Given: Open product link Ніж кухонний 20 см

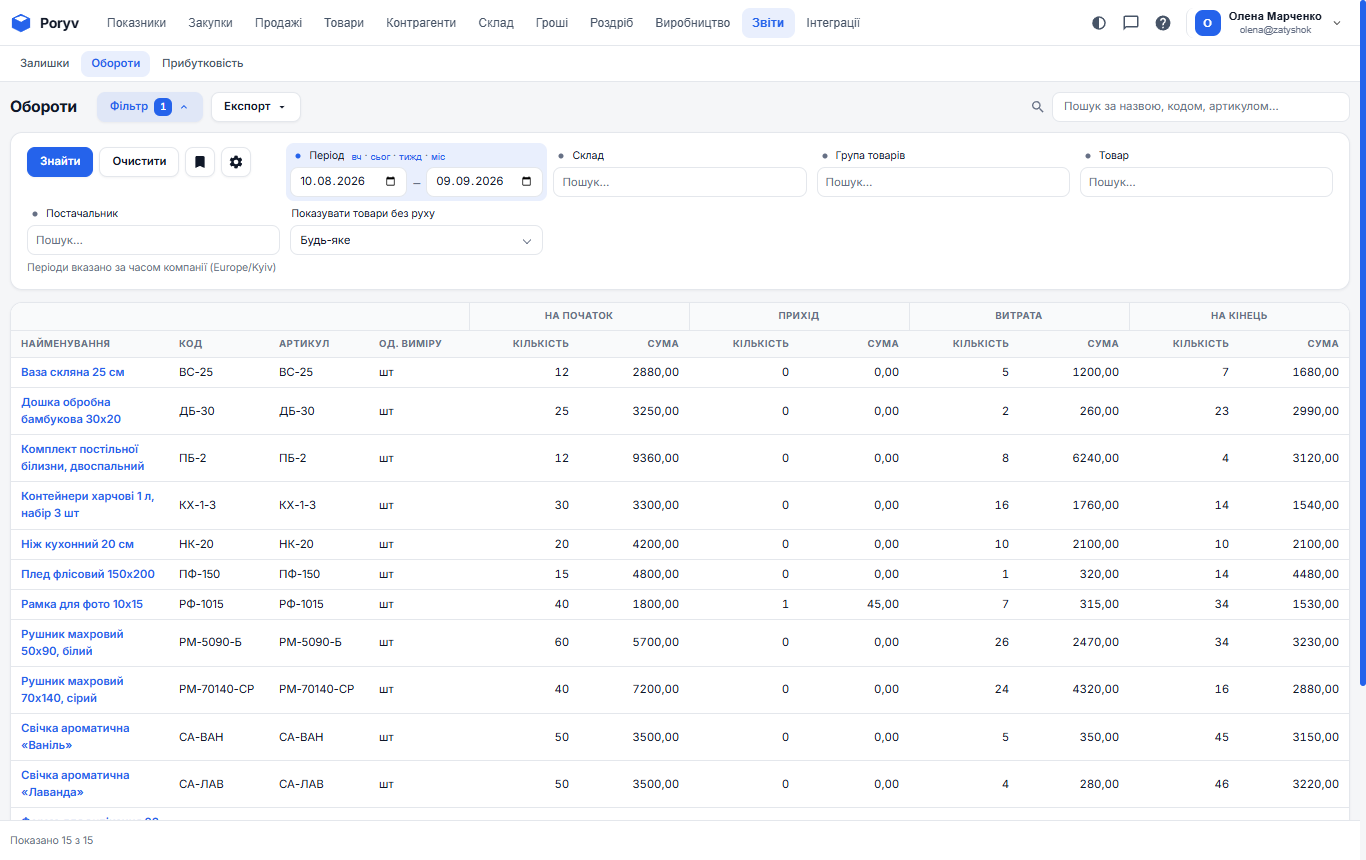Looking at the screenshot, I should 77,544.
